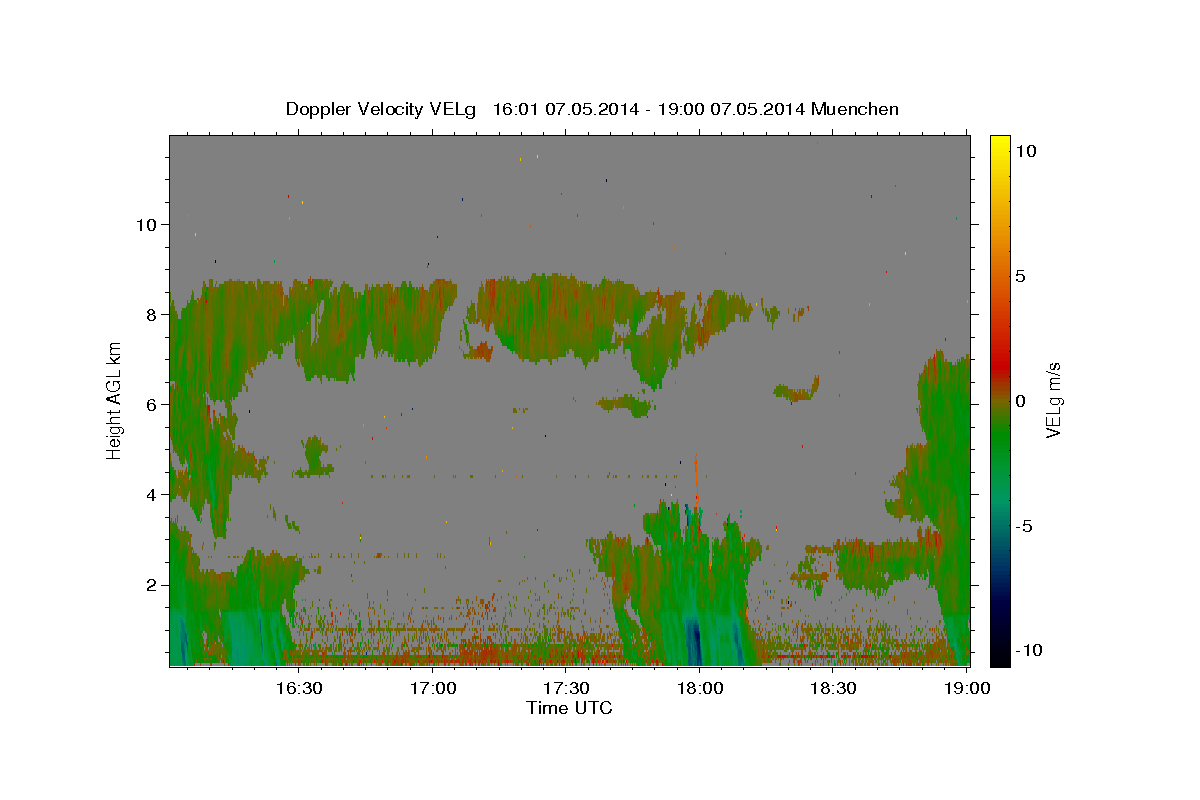
Task: Click the colorbar value -10 label
Action: [1030, 651]
